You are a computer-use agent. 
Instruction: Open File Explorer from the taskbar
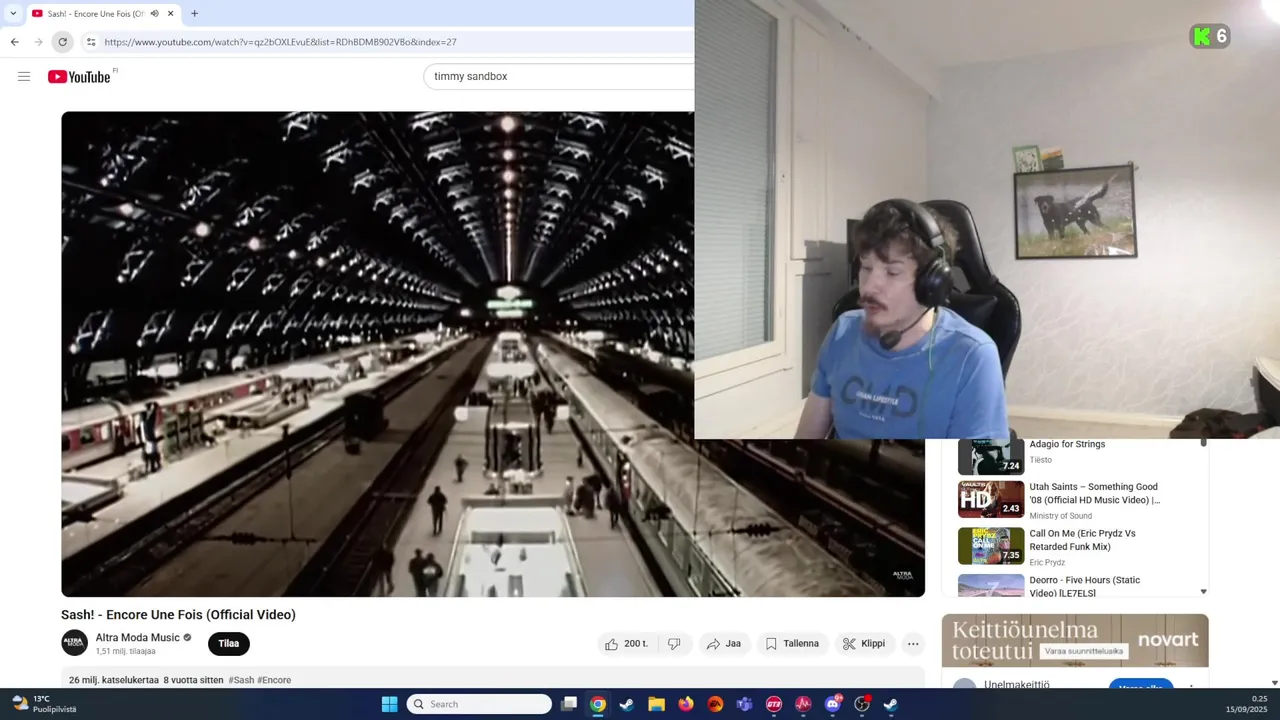pyautogui.click(x=656, y=704)
